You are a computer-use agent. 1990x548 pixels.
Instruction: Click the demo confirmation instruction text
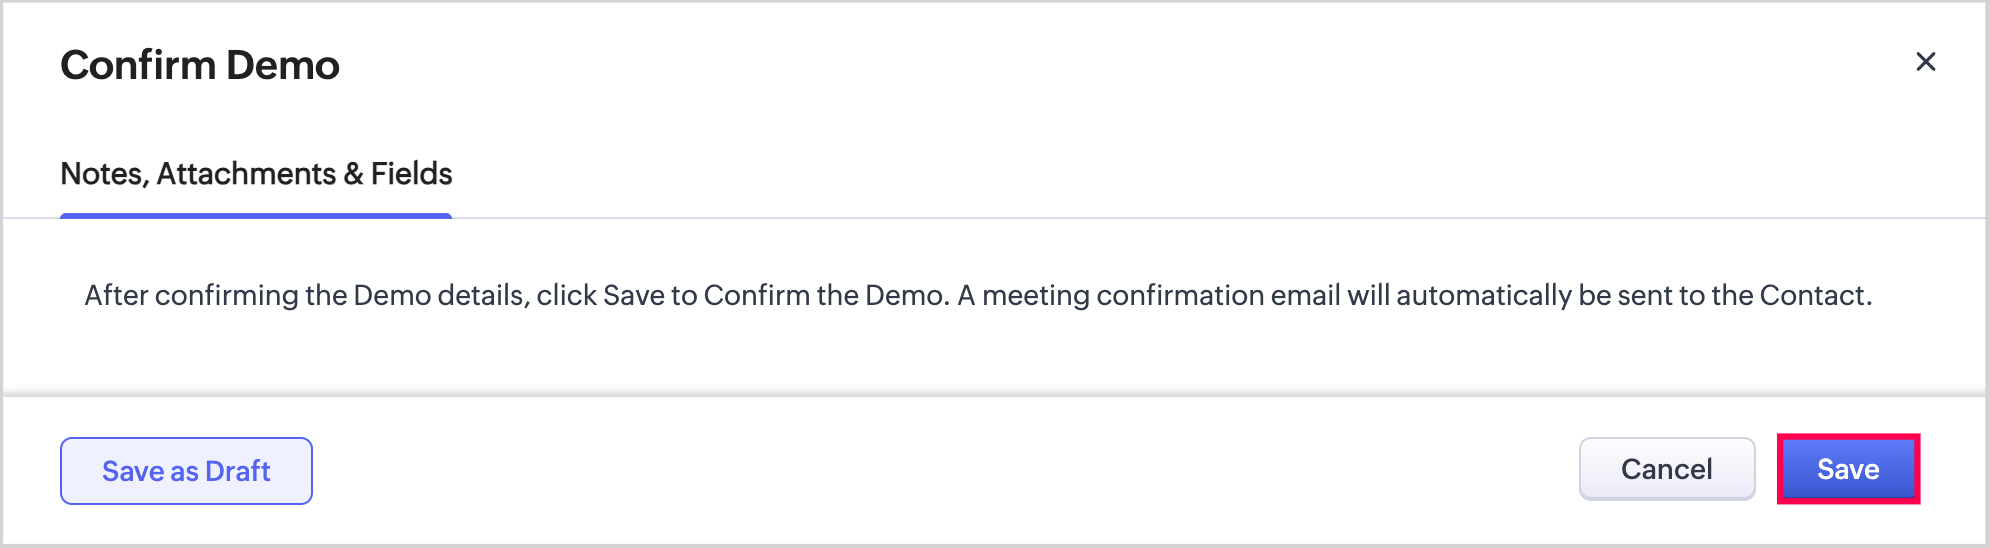tap(977, 296)
